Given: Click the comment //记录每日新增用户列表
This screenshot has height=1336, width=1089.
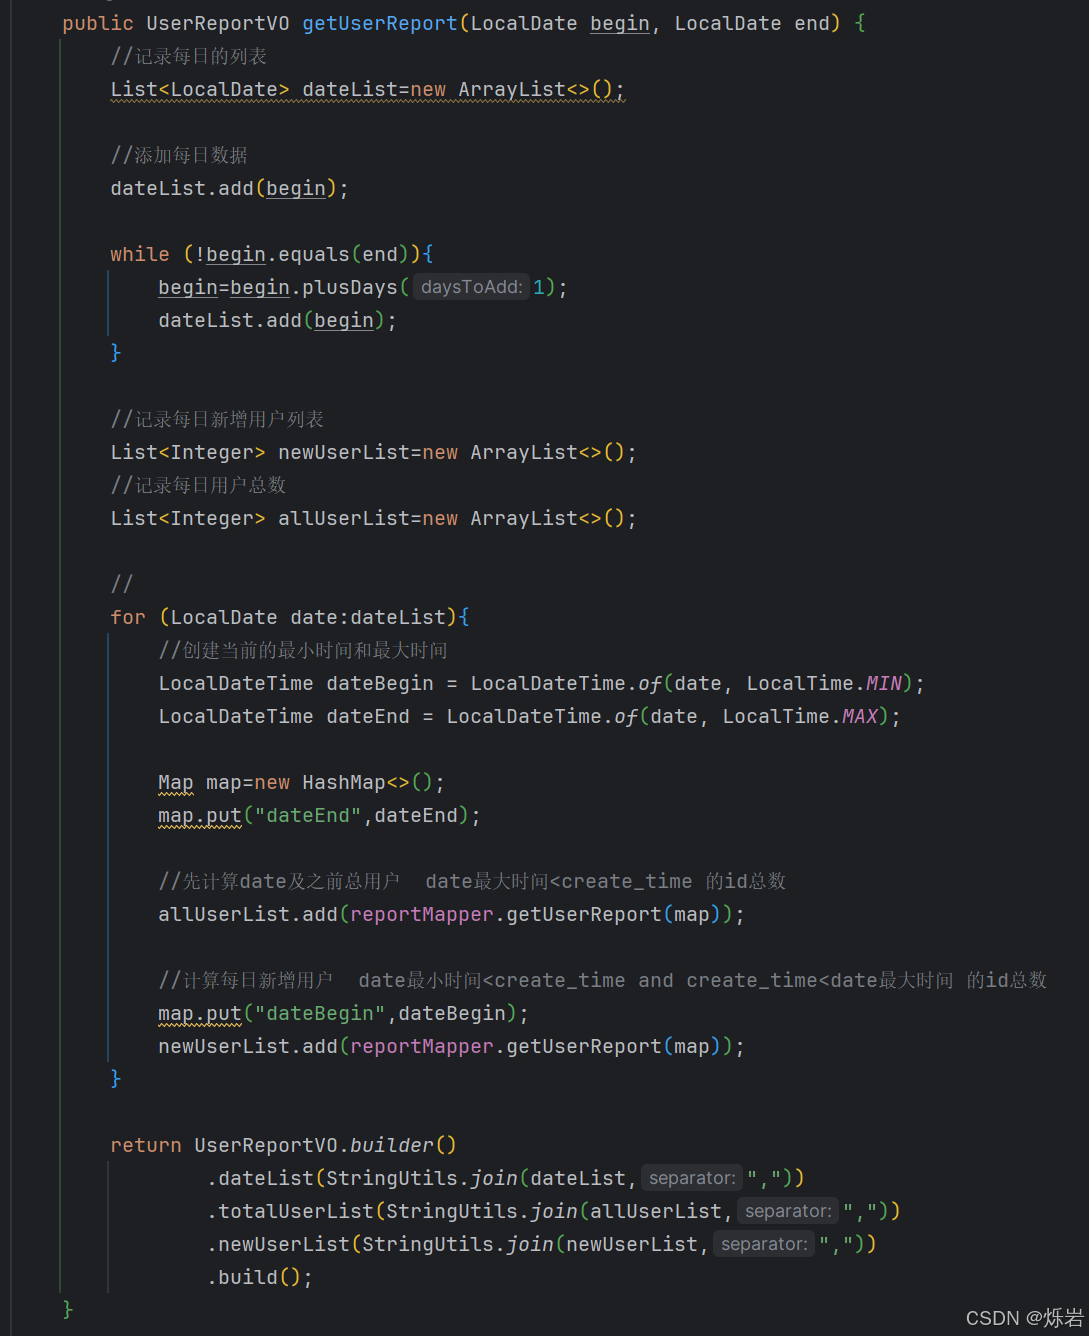Looking at the screenshot, I should point(217,419).
